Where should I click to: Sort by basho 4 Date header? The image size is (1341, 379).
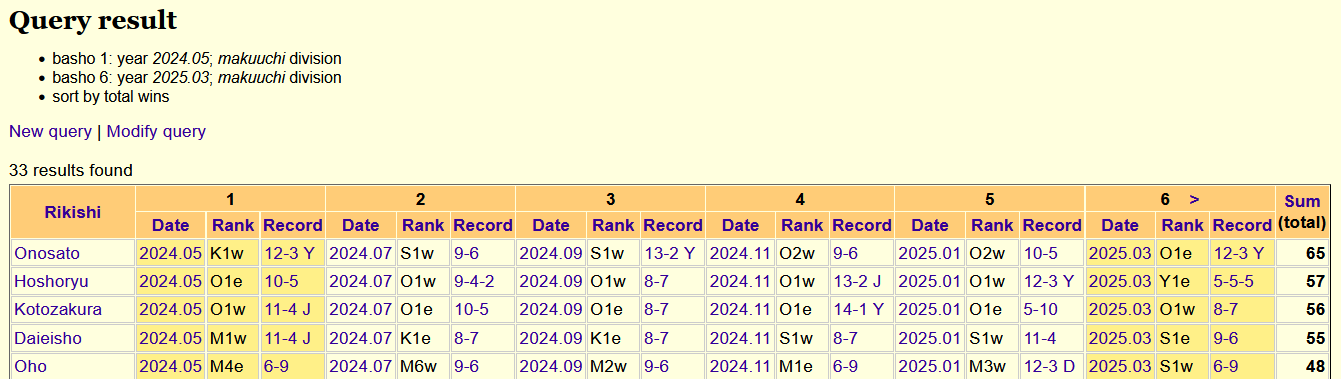[740, 225]
